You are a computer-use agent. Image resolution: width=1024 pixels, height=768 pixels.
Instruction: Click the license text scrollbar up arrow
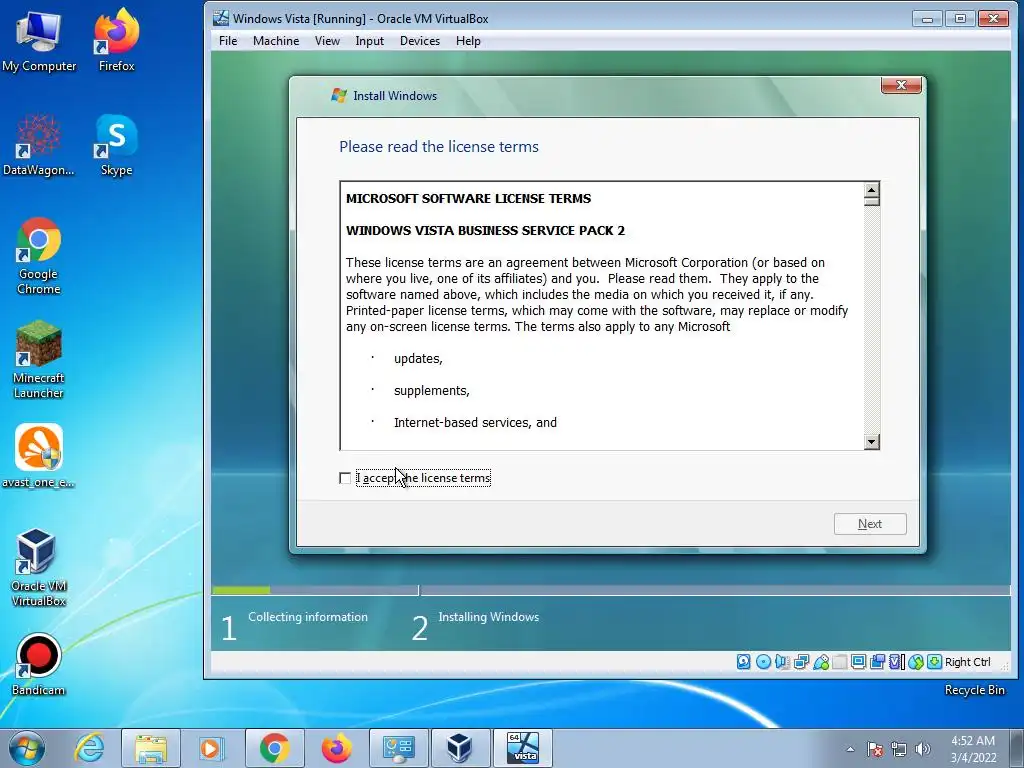[x=871, y=191]
